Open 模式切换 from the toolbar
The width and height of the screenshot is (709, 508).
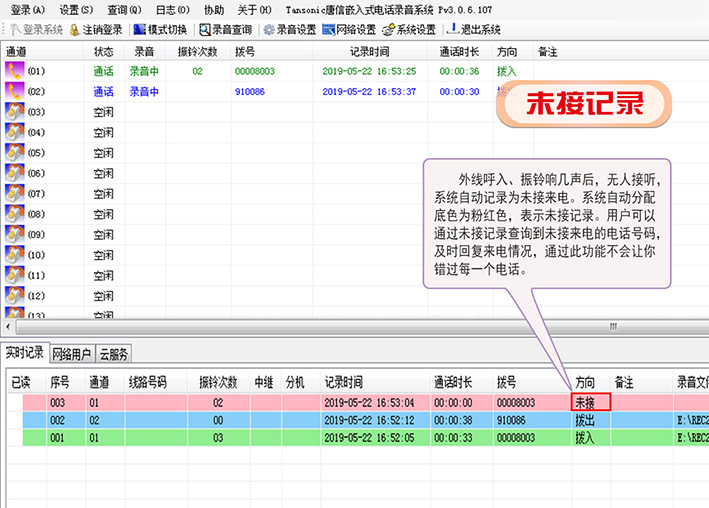click(x=140, y=29)
